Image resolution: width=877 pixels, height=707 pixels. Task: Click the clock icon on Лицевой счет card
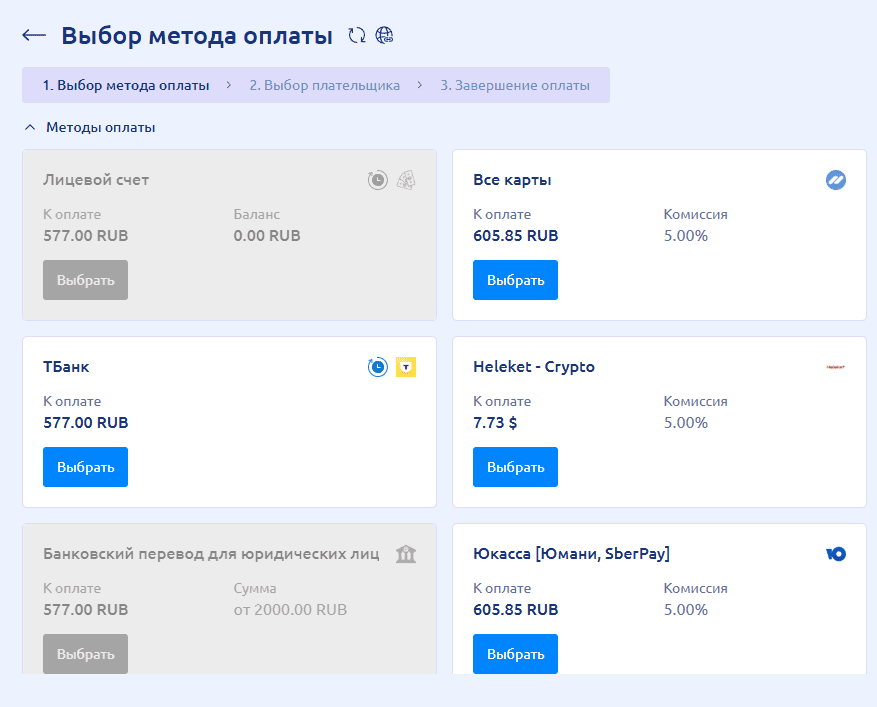click(x=377, y=180)
